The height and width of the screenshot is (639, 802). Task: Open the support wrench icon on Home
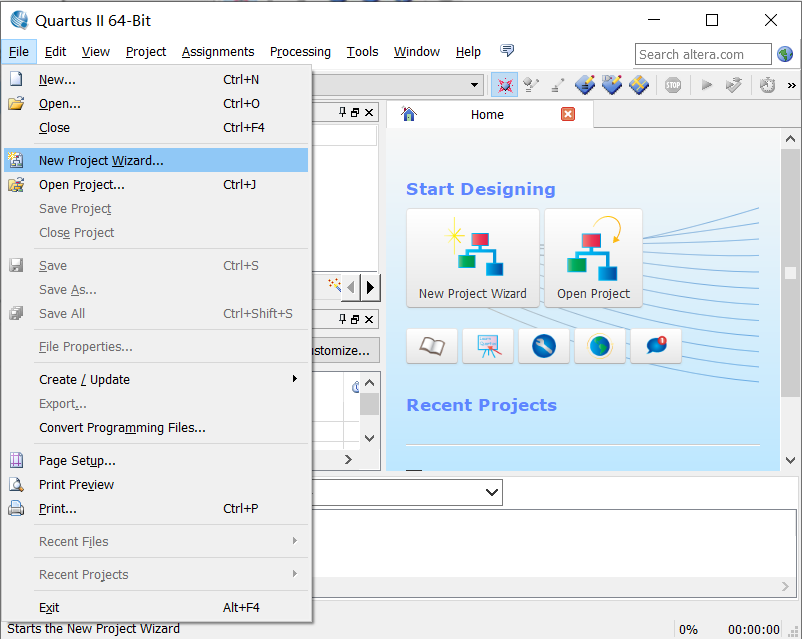tap(544, 346)
